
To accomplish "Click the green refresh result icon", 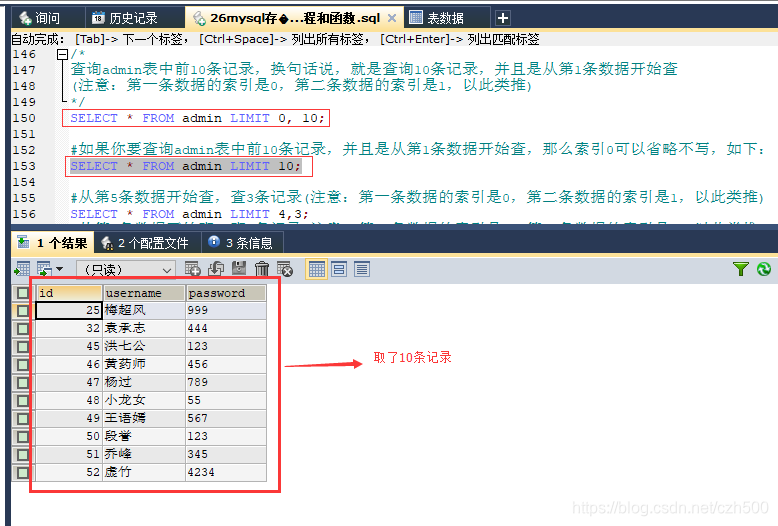I will pos(764,269).
